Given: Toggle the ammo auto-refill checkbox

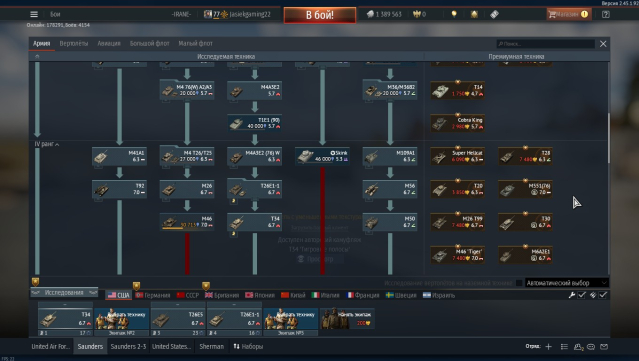Looking at the screenshot, I should point(603,295).
